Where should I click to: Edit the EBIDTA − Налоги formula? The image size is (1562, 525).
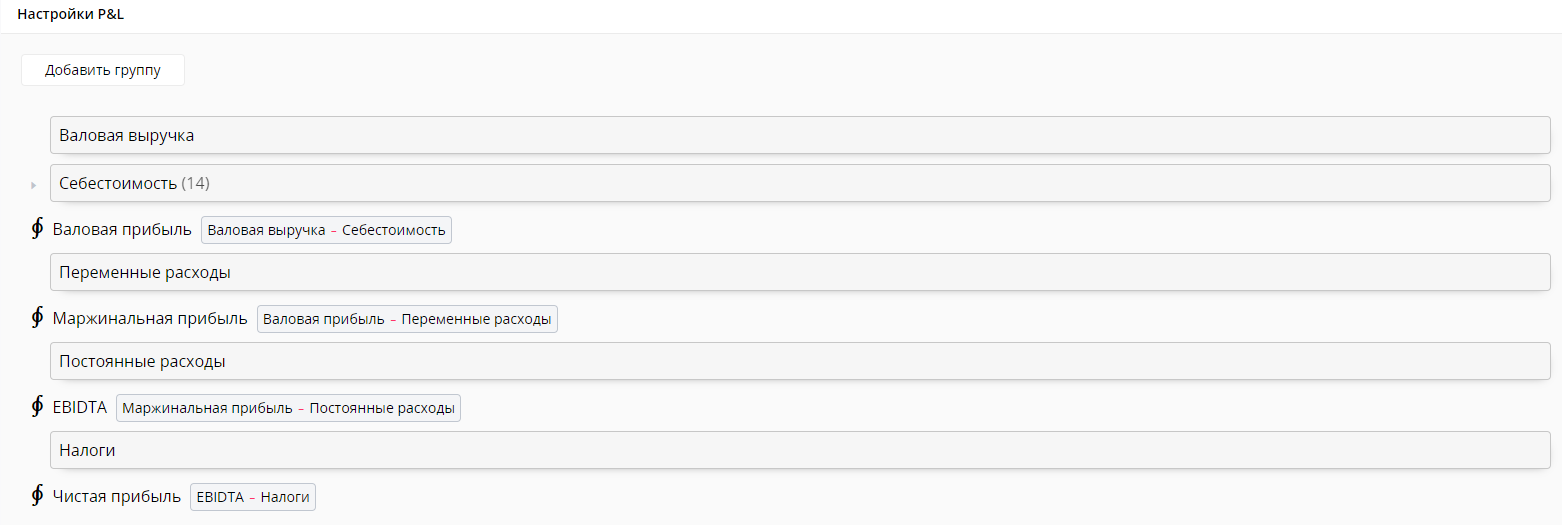[253, 497]
